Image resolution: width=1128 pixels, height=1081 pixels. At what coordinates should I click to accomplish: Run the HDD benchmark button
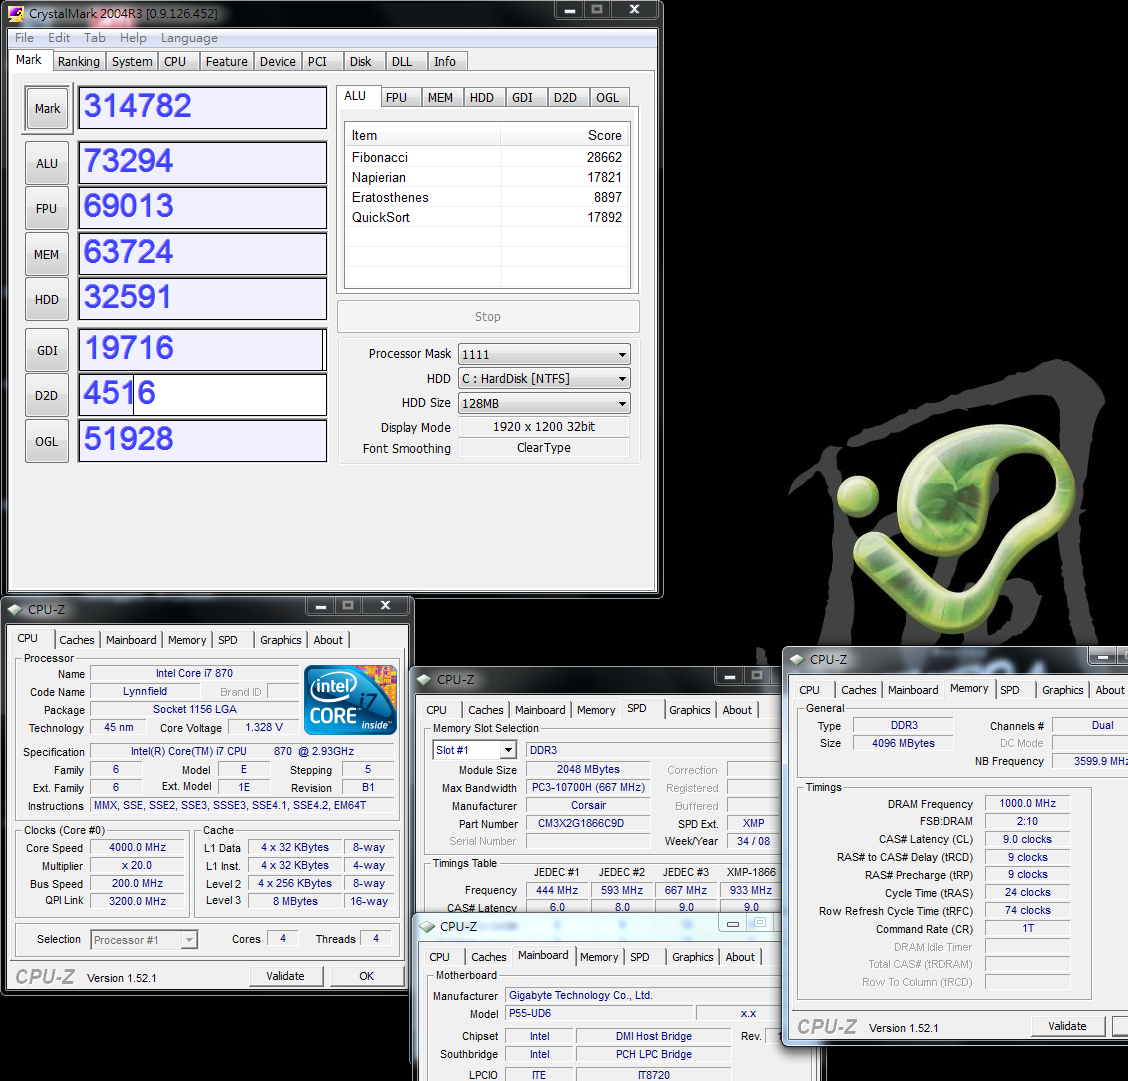[47, 299]
